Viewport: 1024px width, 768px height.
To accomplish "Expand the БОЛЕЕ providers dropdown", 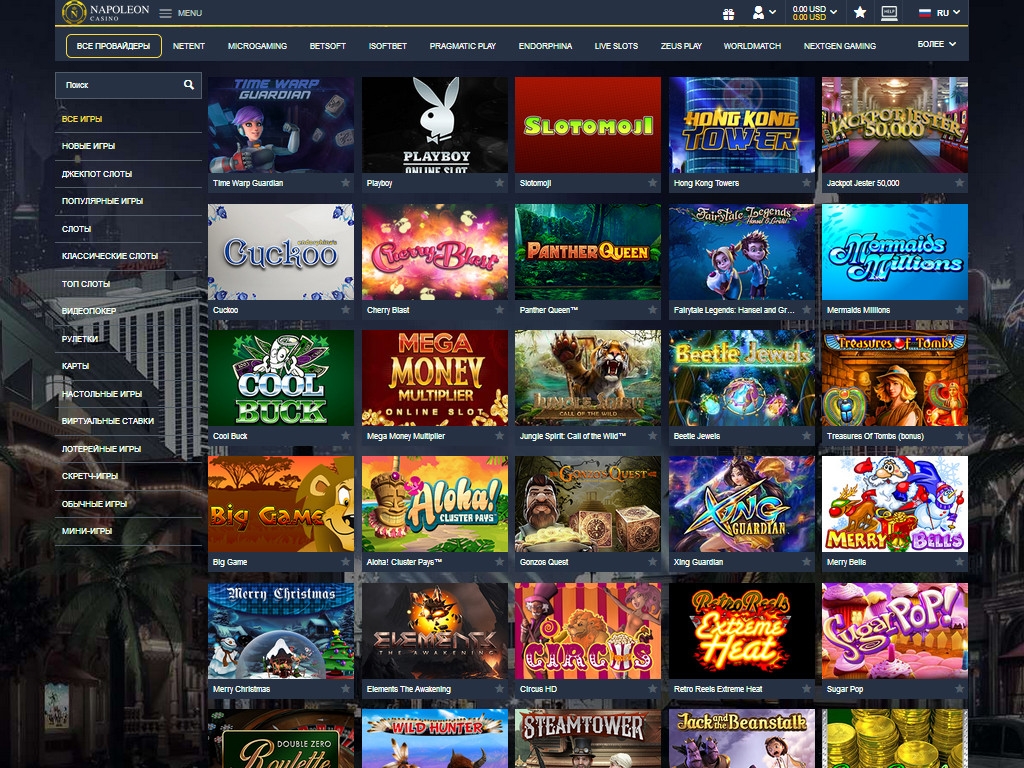I will point(937,45).
